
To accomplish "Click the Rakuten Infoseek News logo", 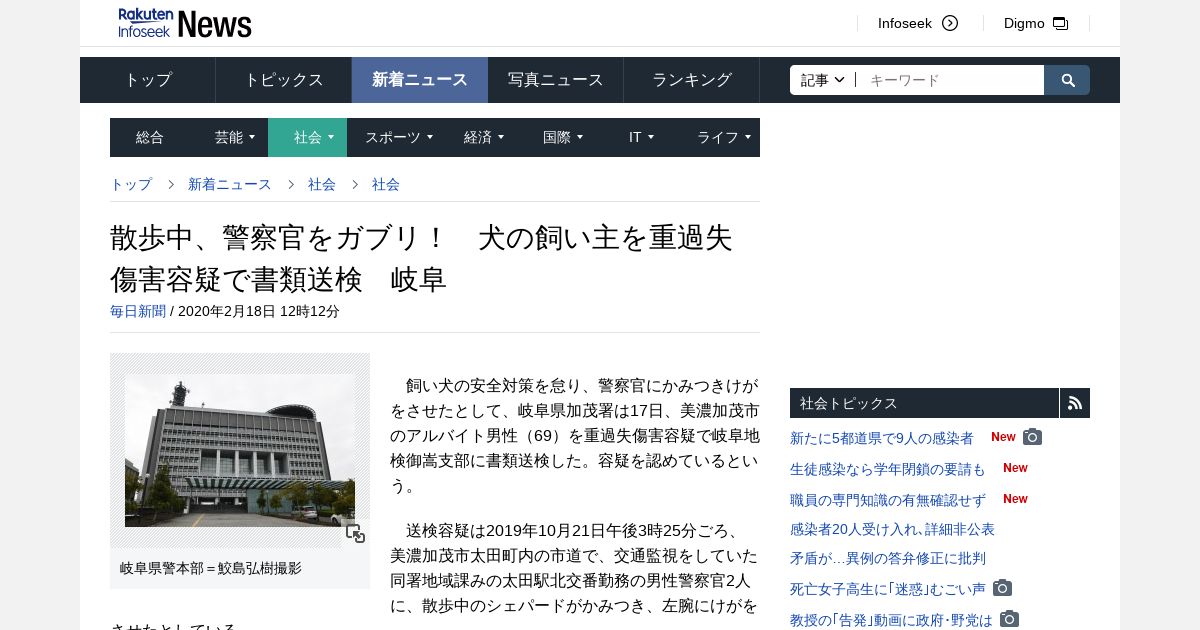I will (x=185, y=23).
